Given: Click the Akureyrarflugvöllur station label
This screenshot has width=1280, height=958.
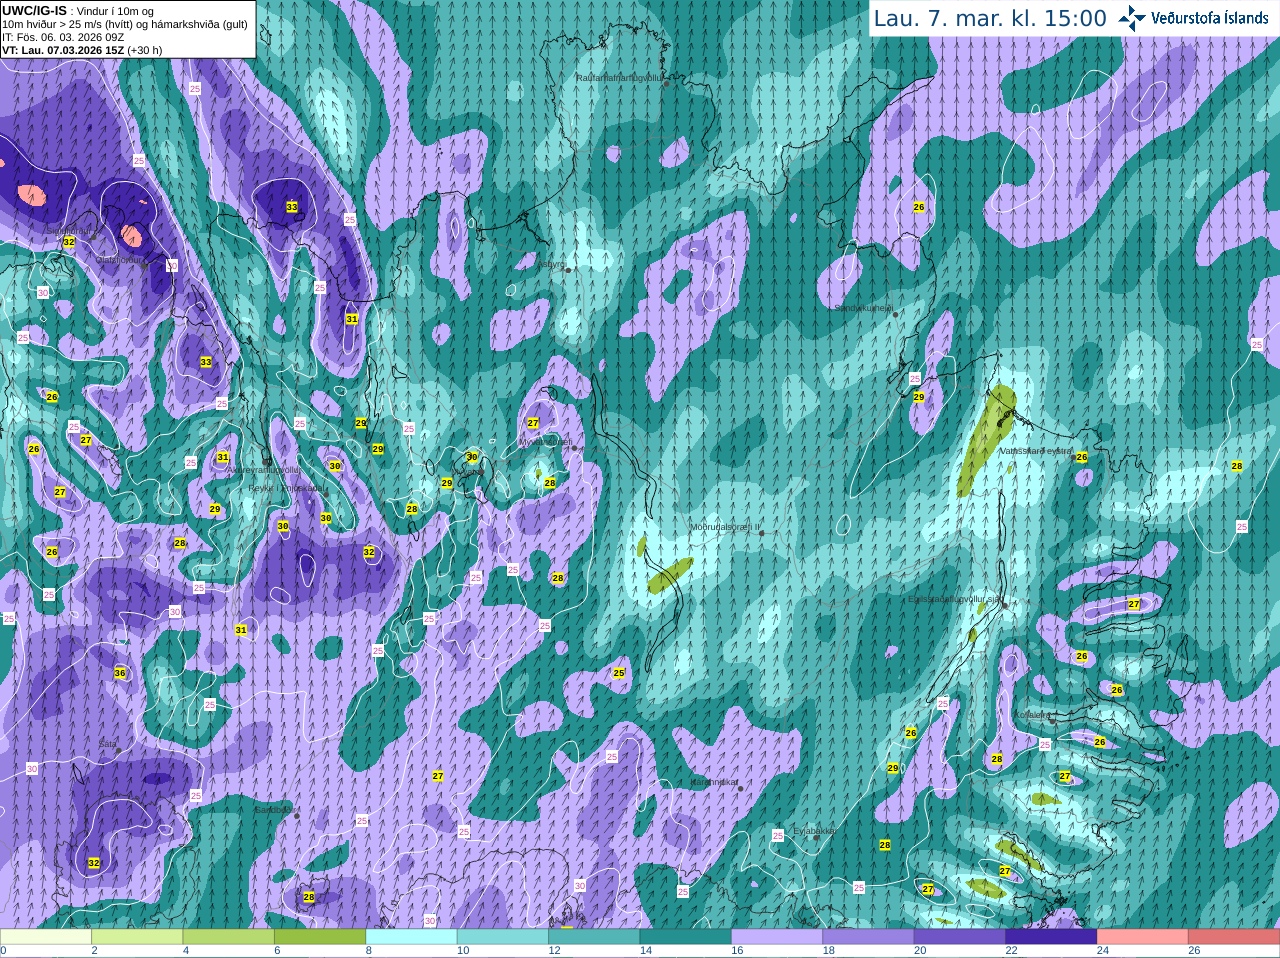Looking at the screenshot, I should coord(264,468).
